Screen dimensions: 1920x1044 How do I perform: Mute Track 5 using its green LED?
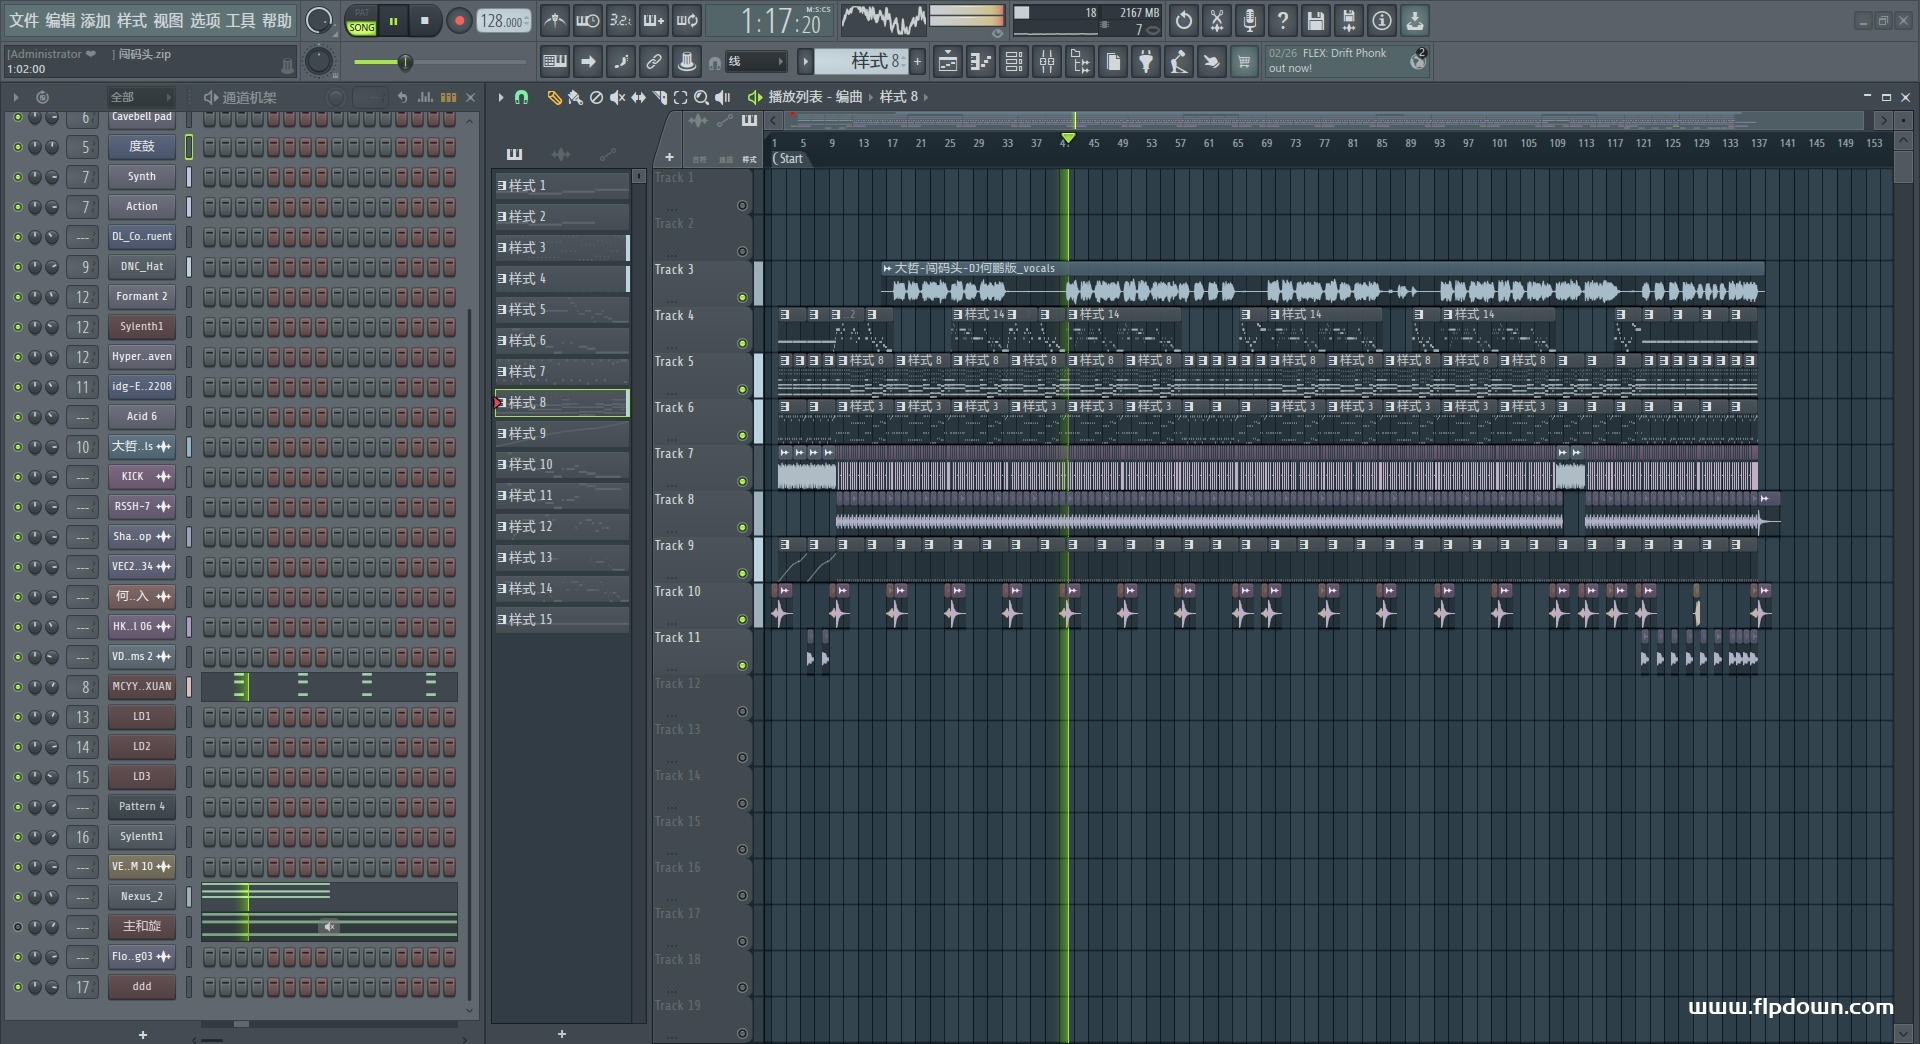tap(742, 389)
